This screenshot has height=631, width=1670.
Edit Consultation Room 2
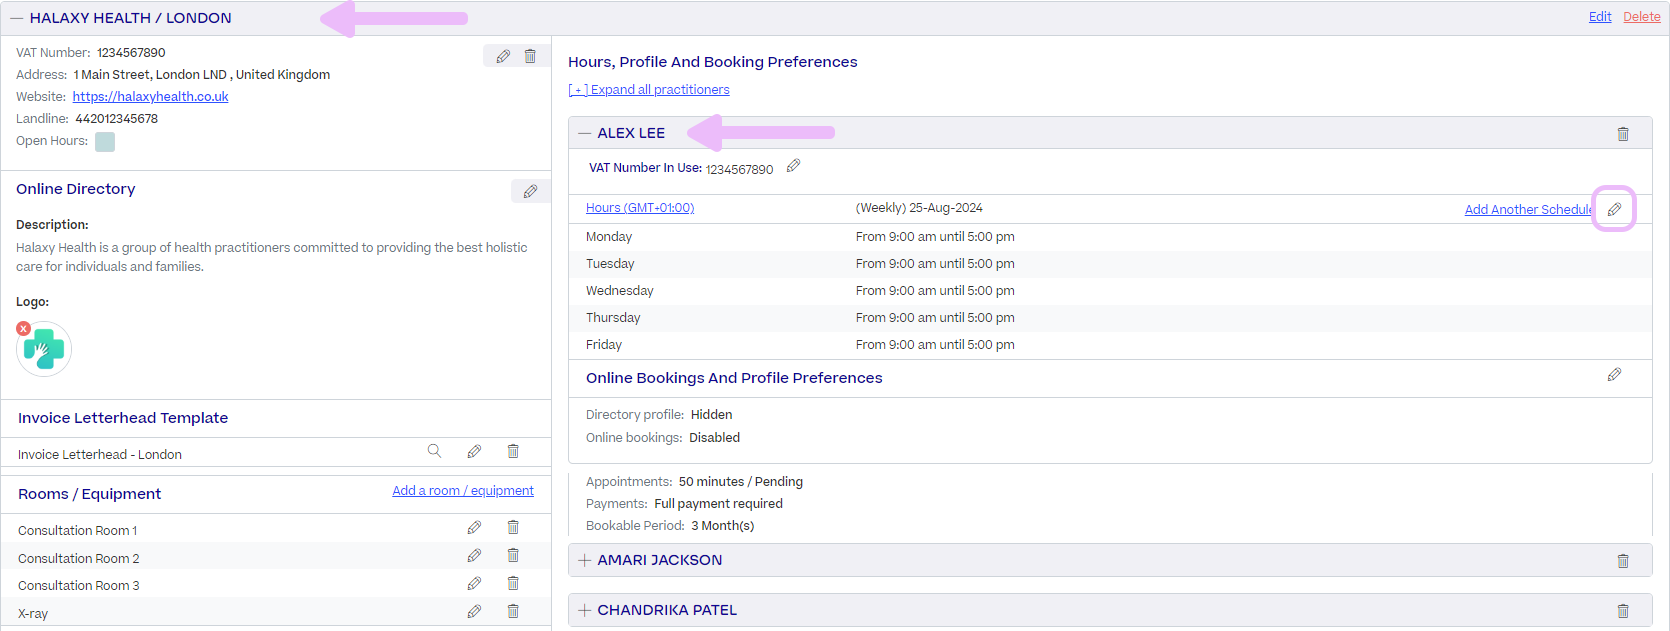click(x=474, y=555)
